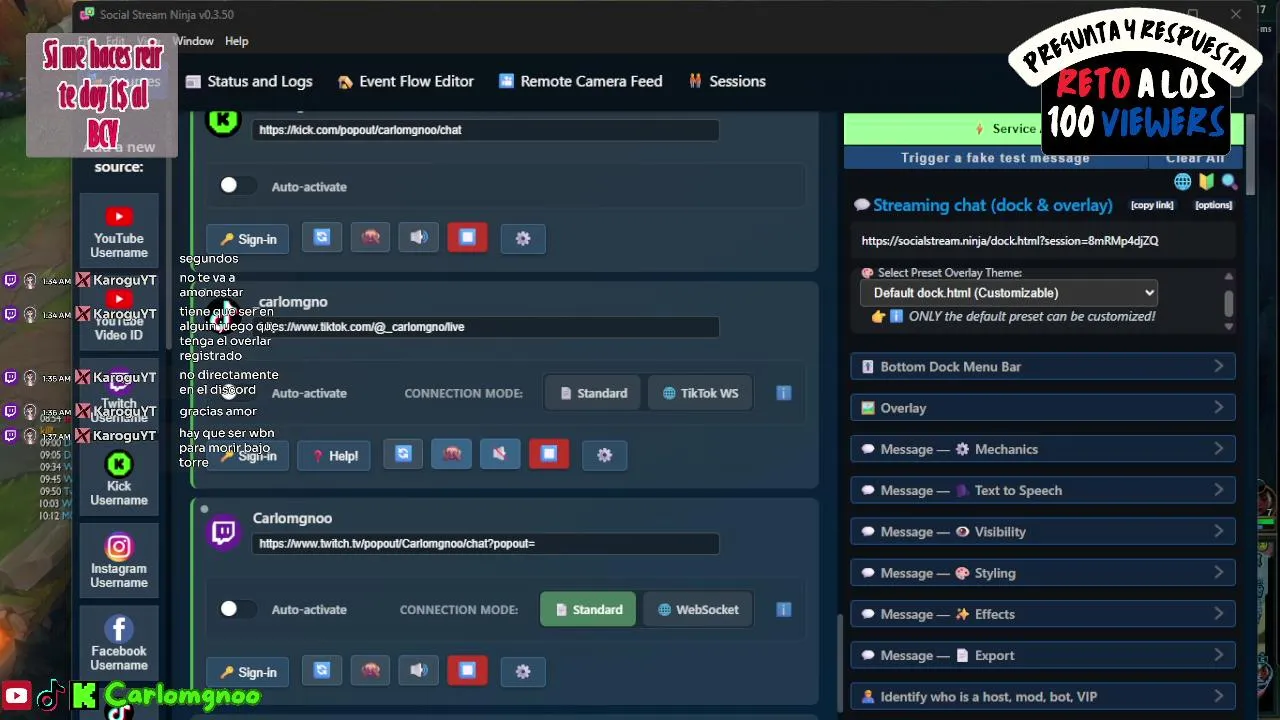
Task: Expand Identify who is a host section
Action: coord(1043,697)
